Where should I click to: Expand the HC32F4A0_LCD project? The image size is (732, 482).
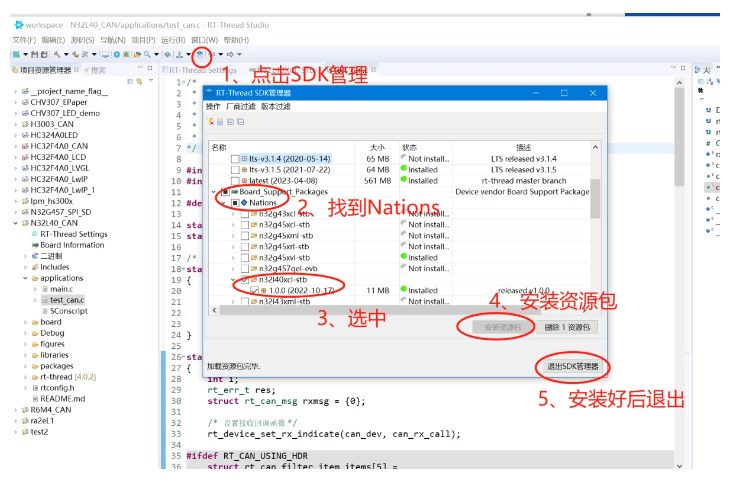[x=15, y=157]
